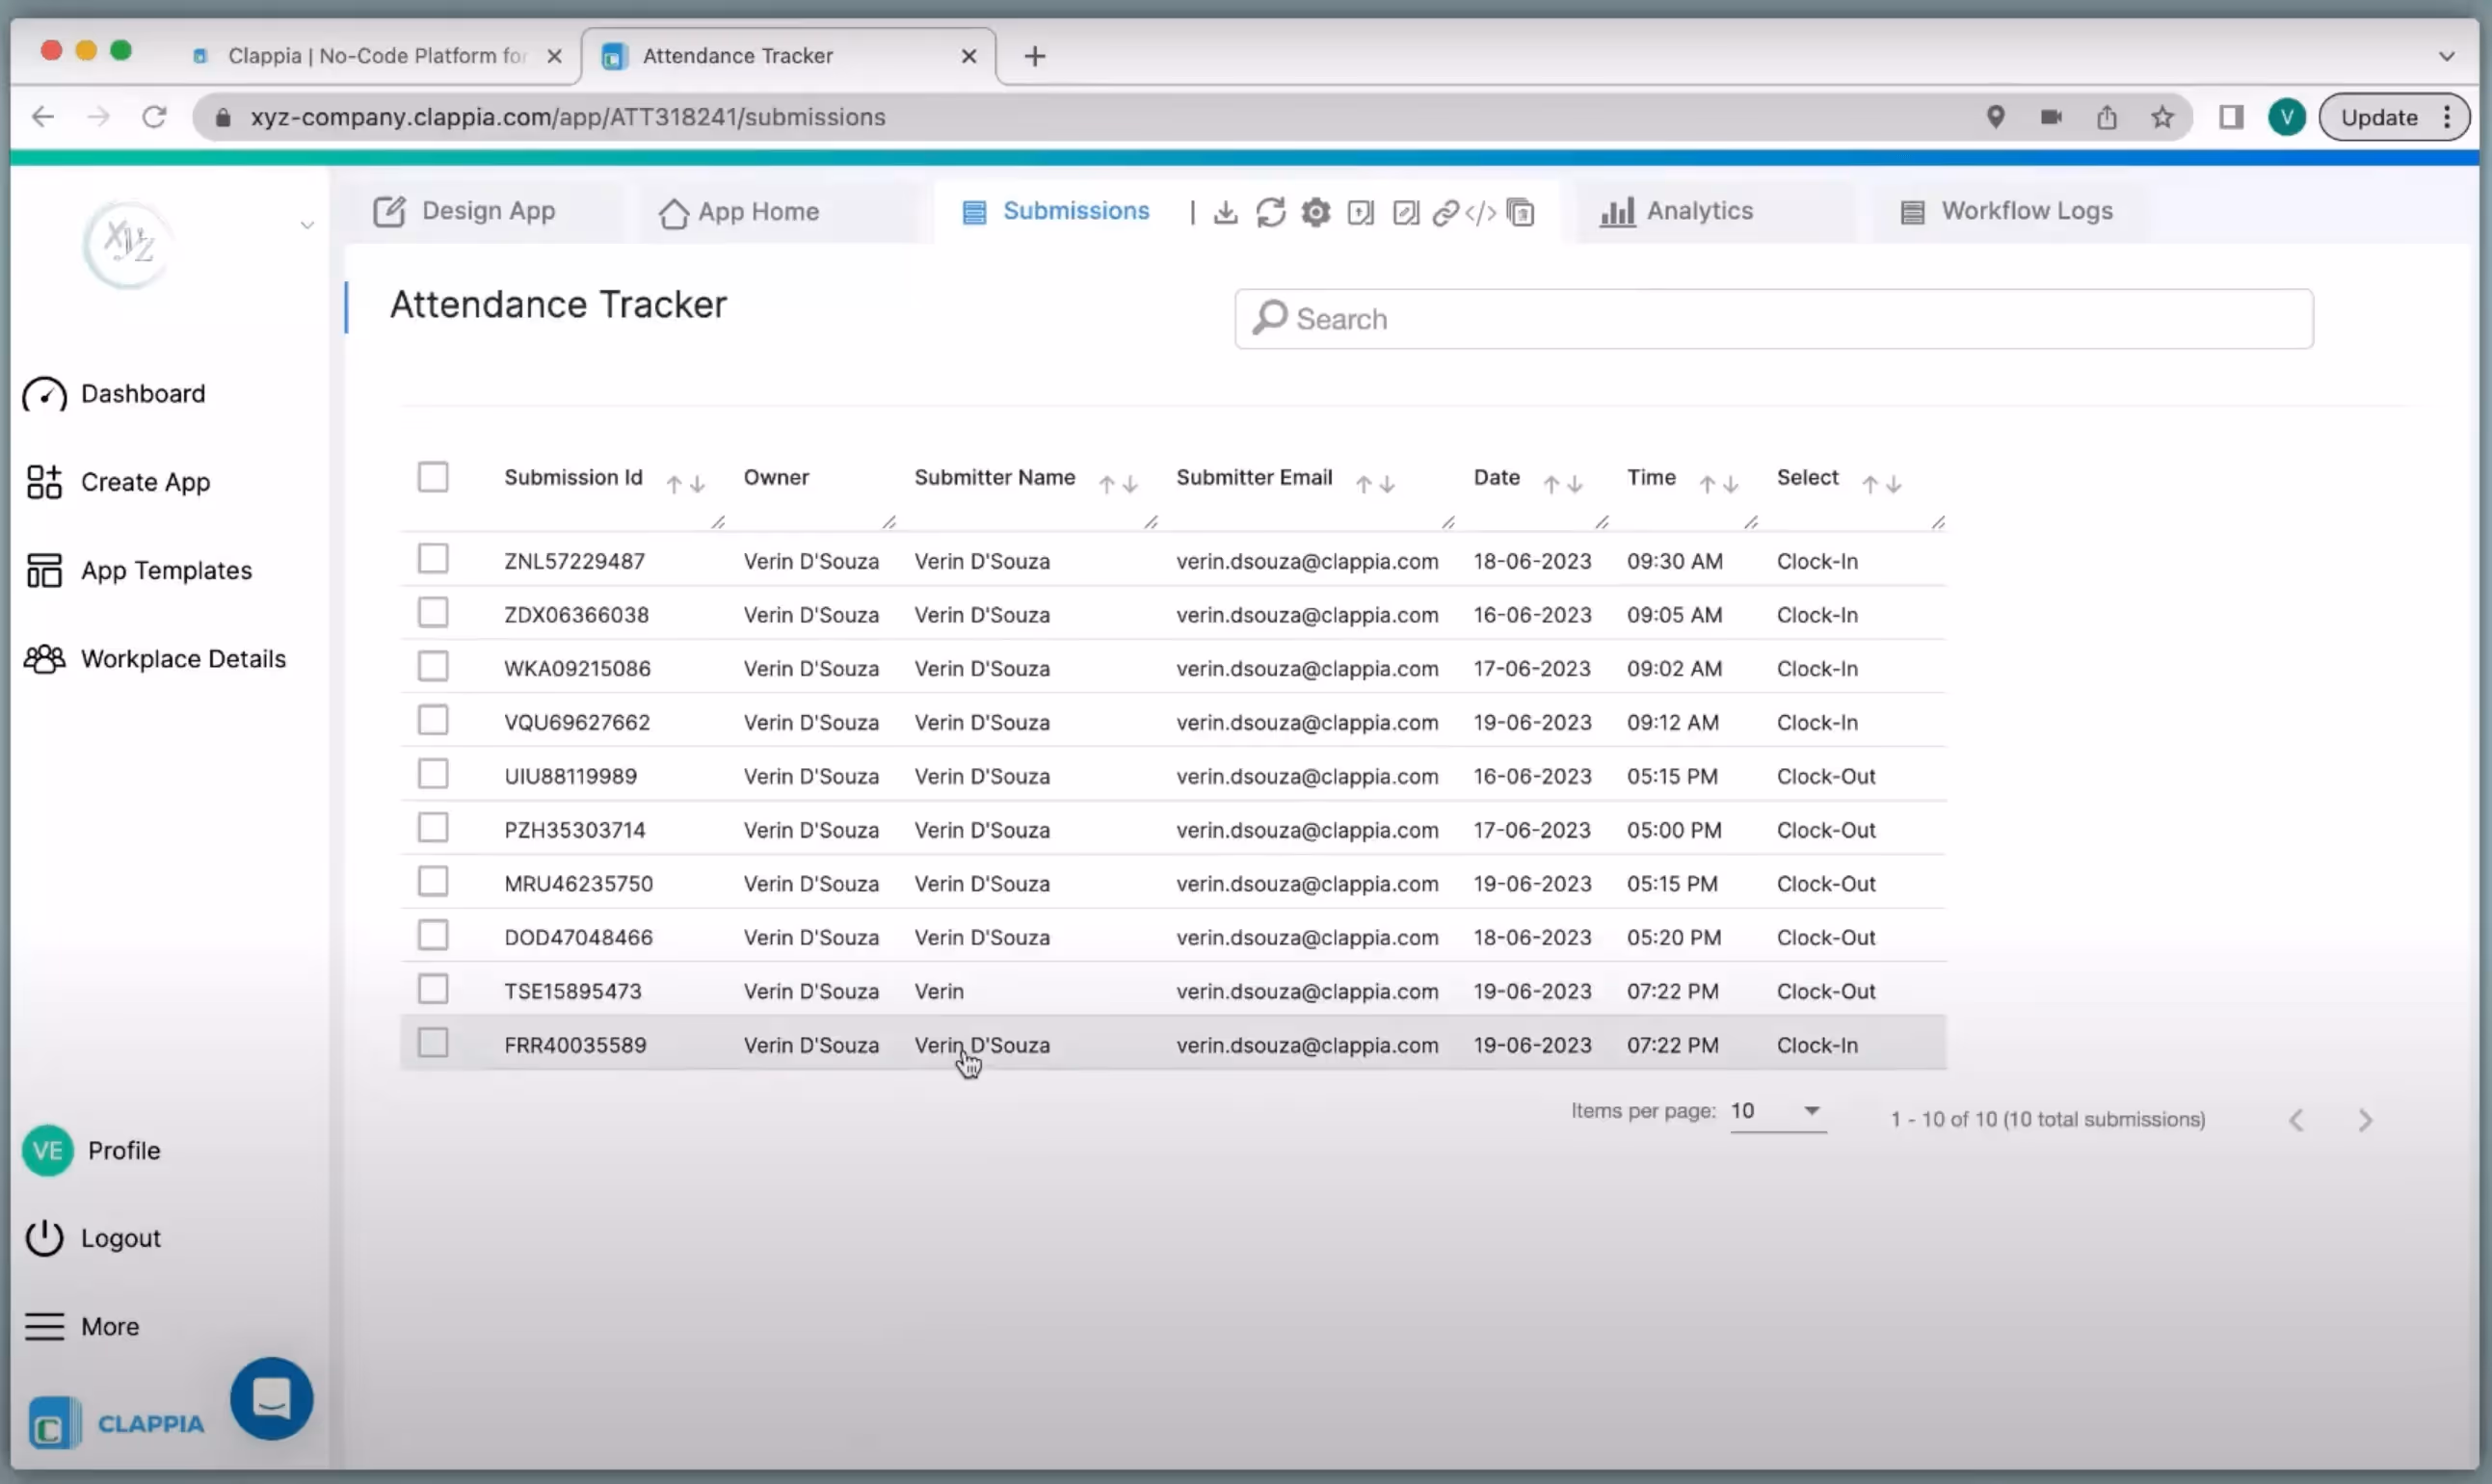Image resolution: width=2492 pixels, height=1484 pixels.
Task: Open the chat support bubble
Action: pyautogui.click(x=271, y=1397)
